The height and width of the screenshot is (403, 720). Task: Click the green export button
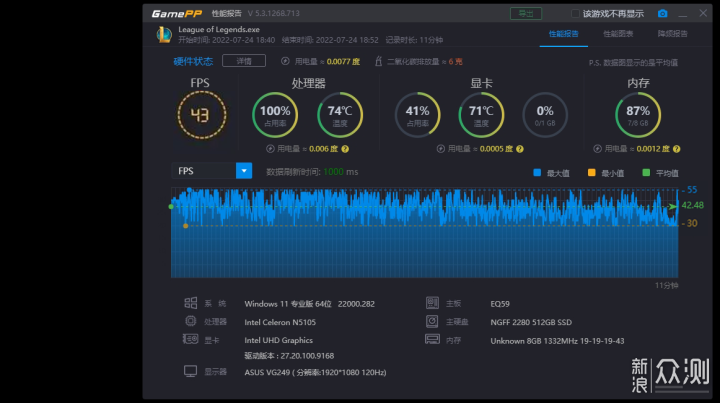(x=526, y=14)
